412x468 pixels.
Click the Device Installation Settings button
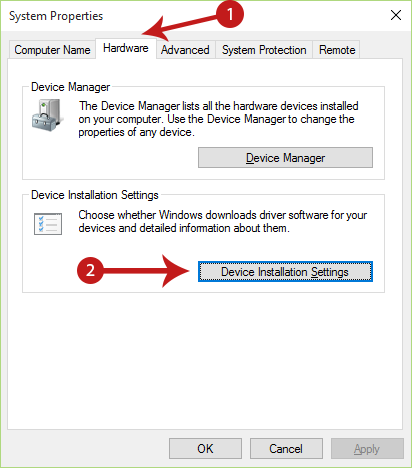click(285, 272)
